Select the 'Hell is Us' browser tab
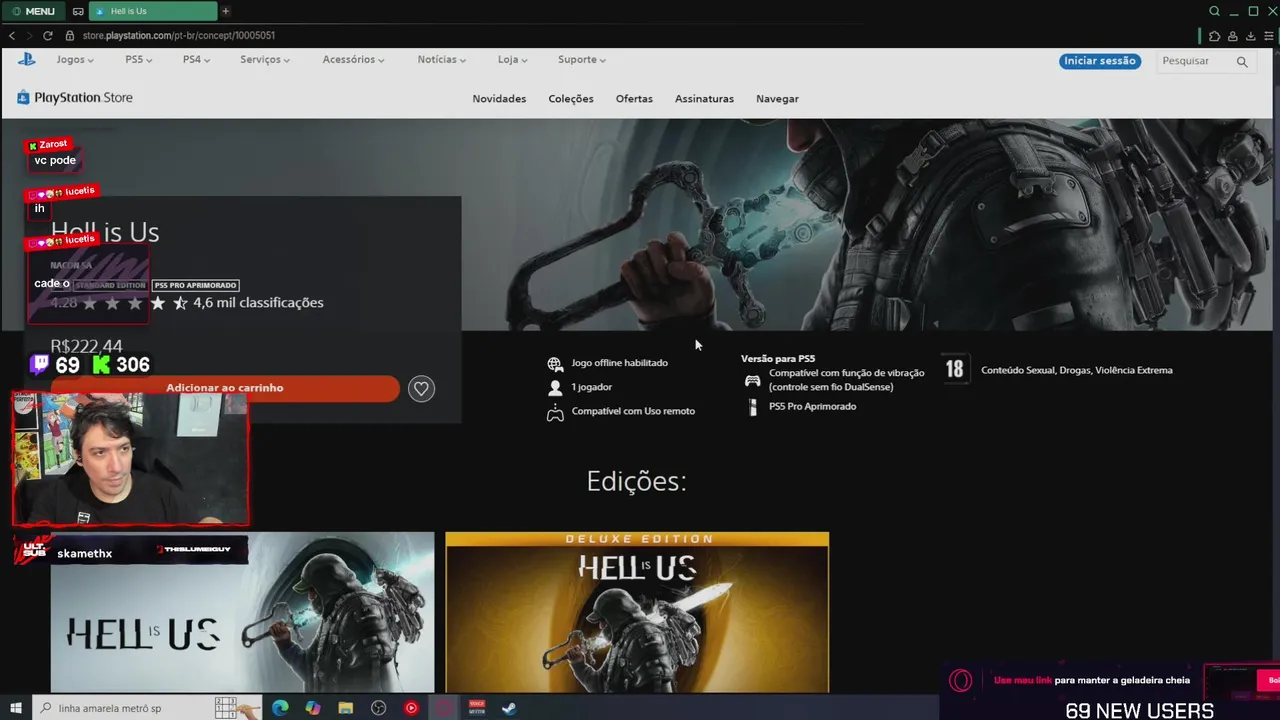This screenshot has width=1280, height=720. click(153, 11)
